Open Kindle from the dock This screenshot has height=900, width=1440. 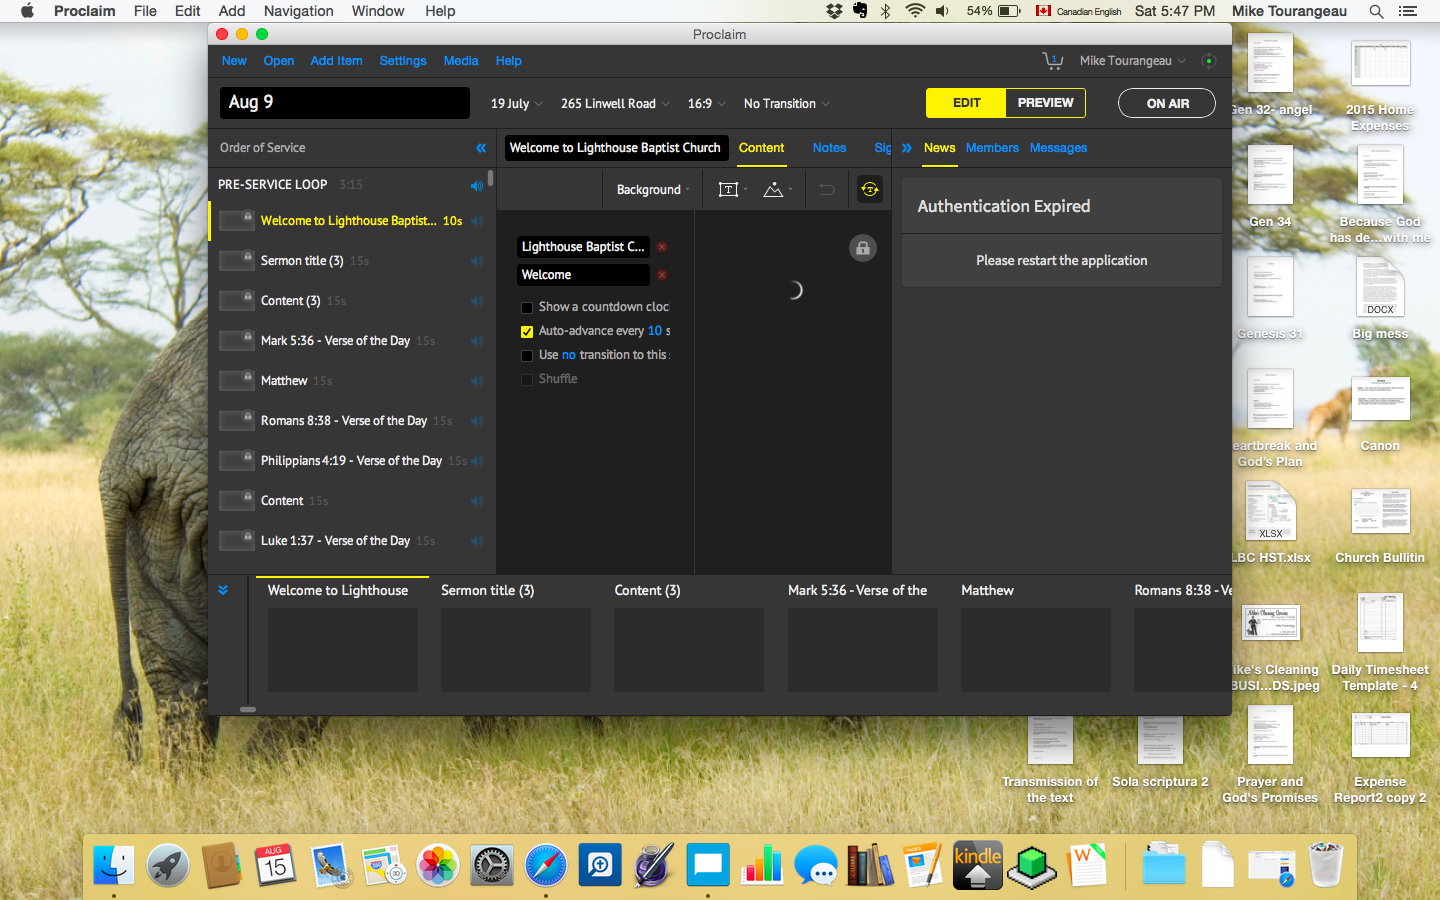(x=978, y=865)
